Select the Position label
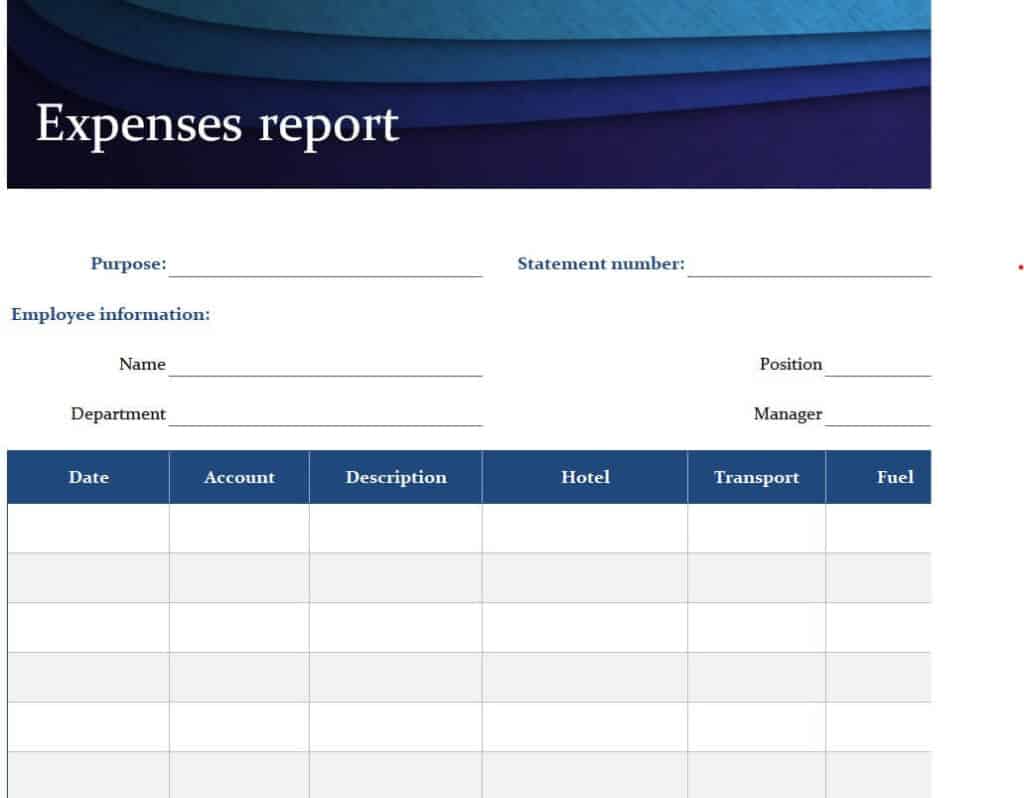This screenshot has width=1024, height=798. [791, 364]
